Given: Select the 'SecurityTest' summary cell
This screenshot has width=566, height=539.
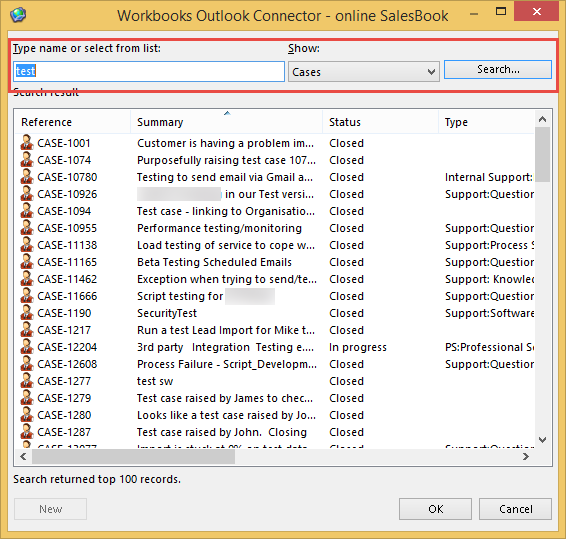Looking at the screenshot, I should coord(167,313).
